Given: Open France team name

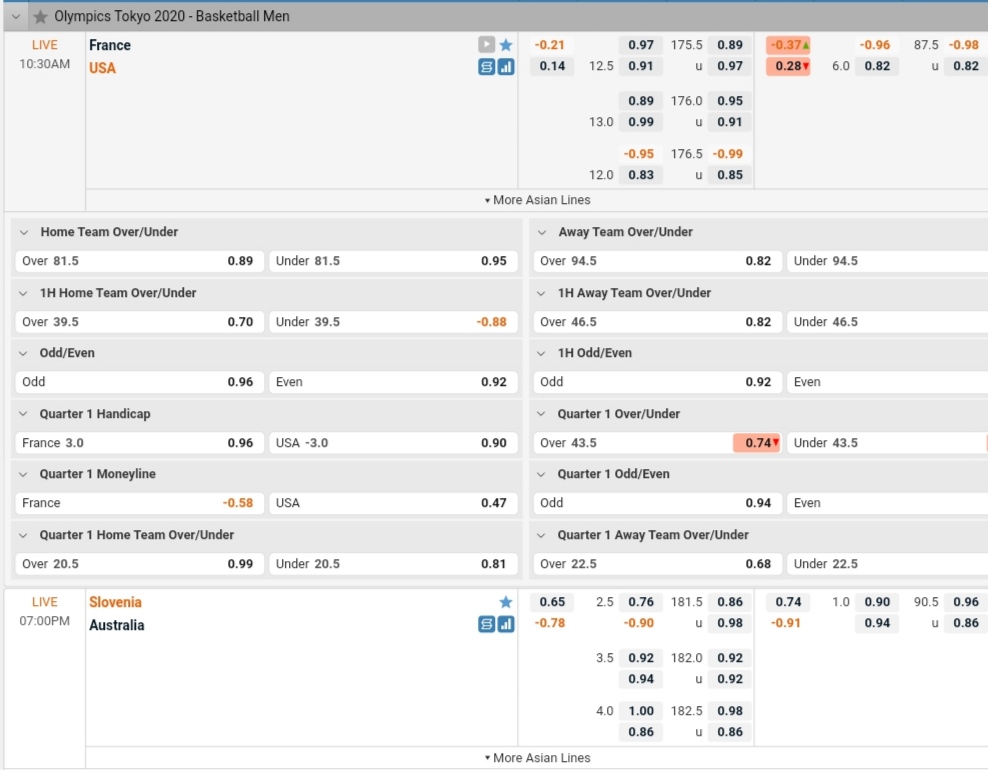Looking at the screenshot, I should pos(110,45).
